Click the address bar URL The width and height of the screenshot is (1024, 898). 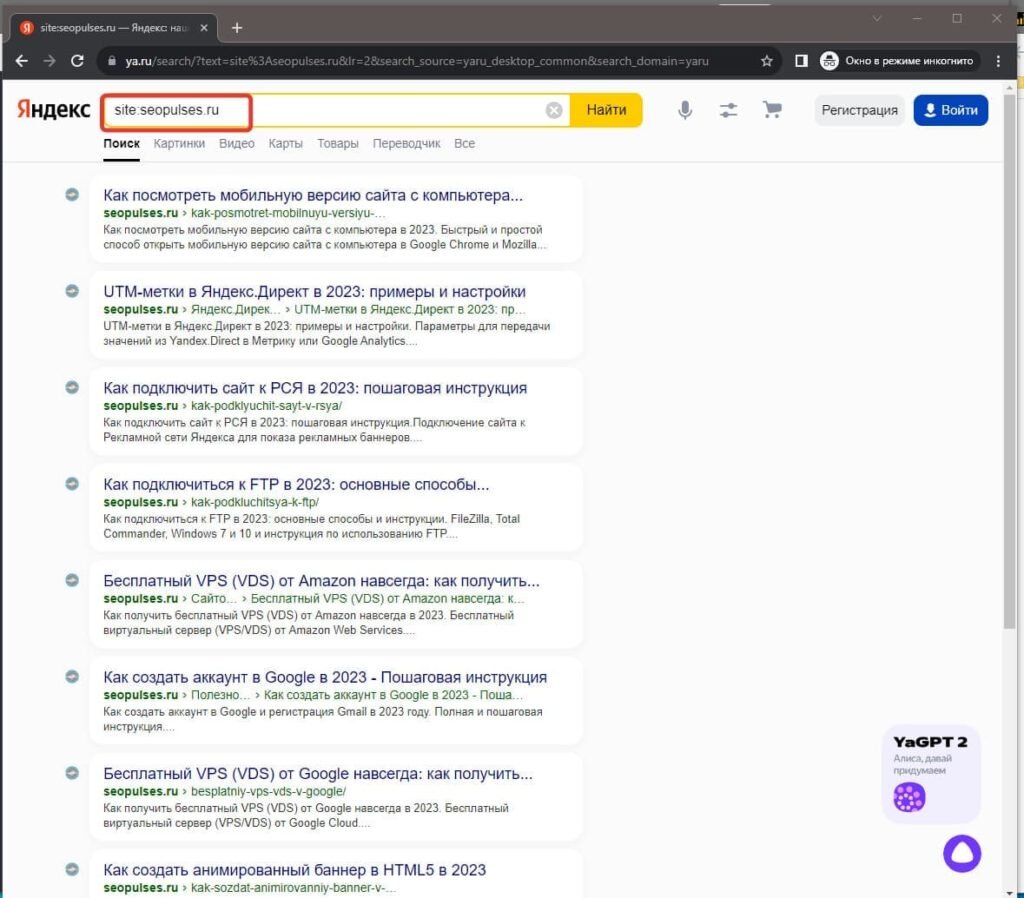click(417, 61)
